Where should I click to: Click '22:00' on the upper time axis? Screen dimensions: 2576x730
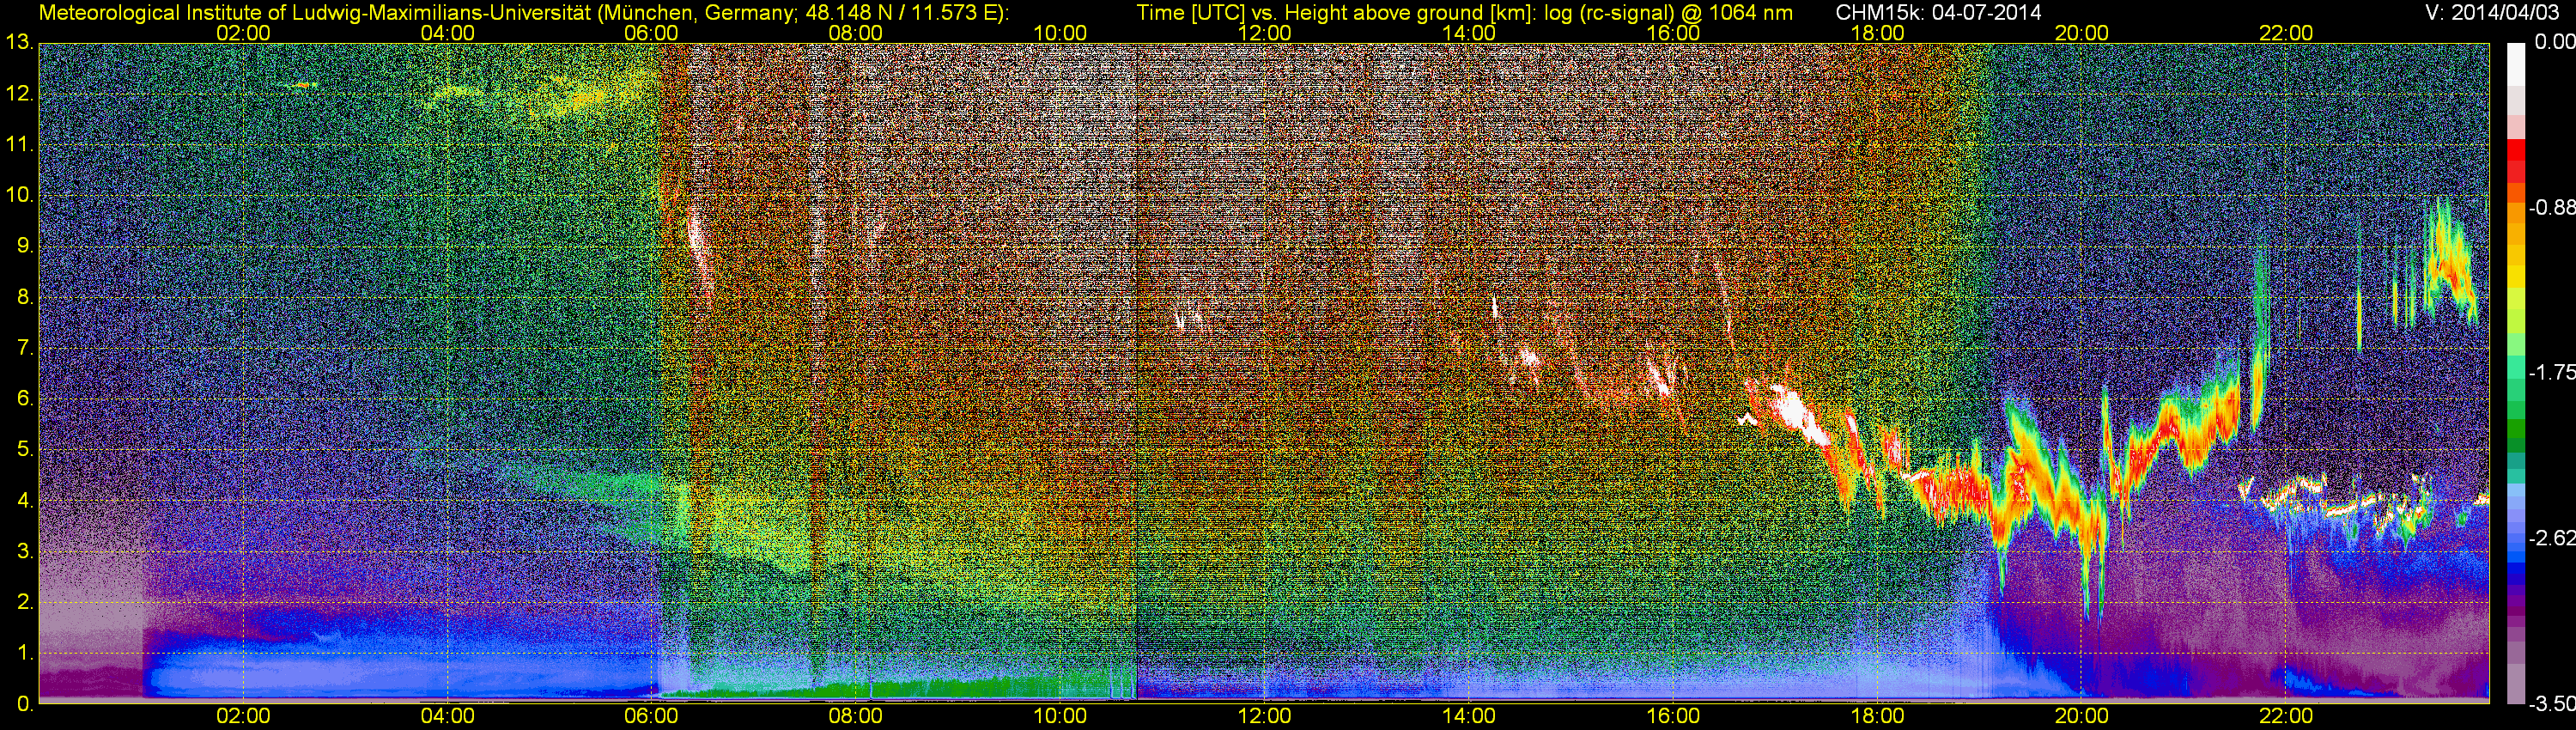coord(2285,33)
